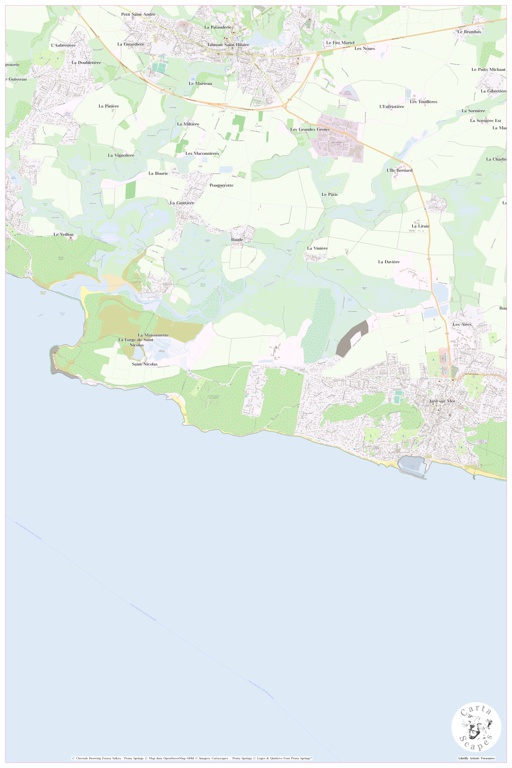Select the Le Marteau place label

200,84
